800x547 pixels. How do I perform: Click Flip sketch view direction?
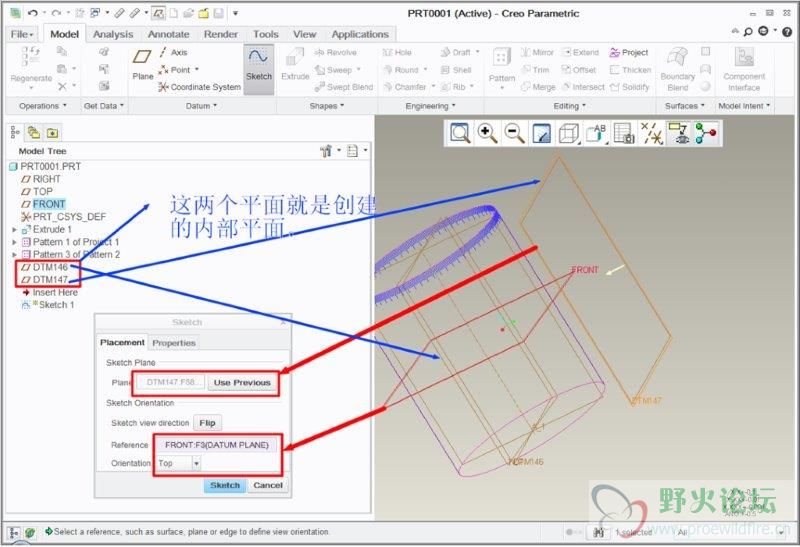click(x=207, y=423)
